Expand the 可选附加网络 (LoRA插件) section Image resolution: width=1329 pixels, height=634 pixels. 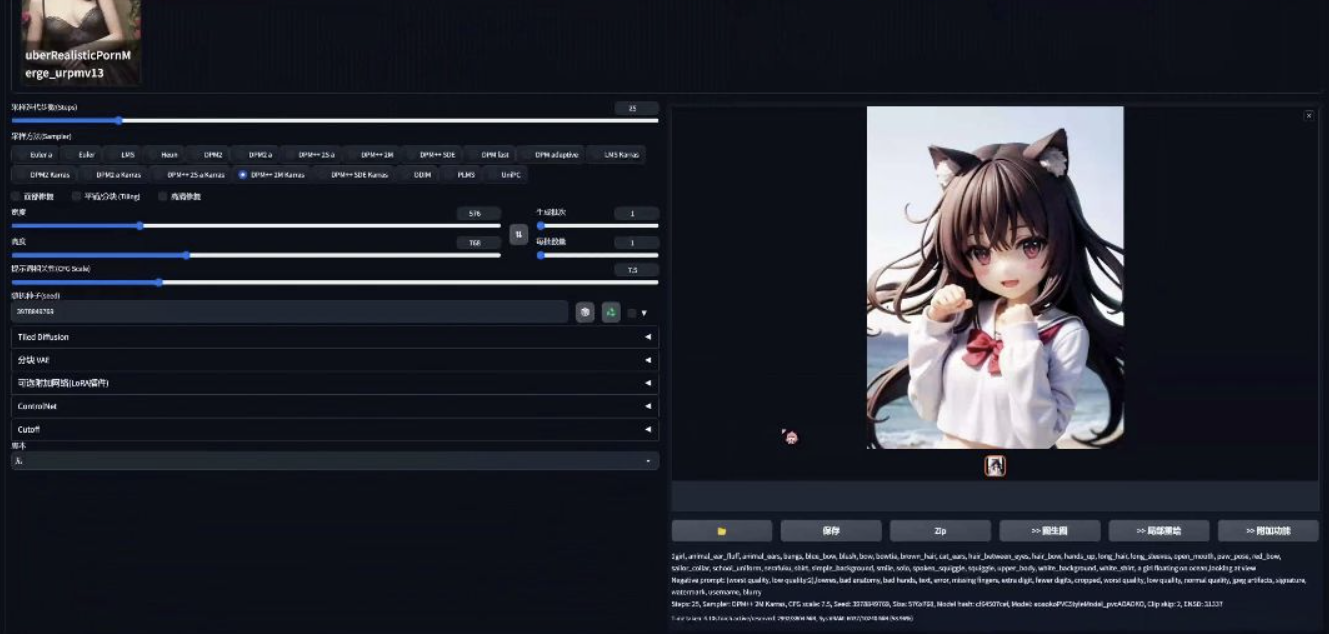pos(334,383)
